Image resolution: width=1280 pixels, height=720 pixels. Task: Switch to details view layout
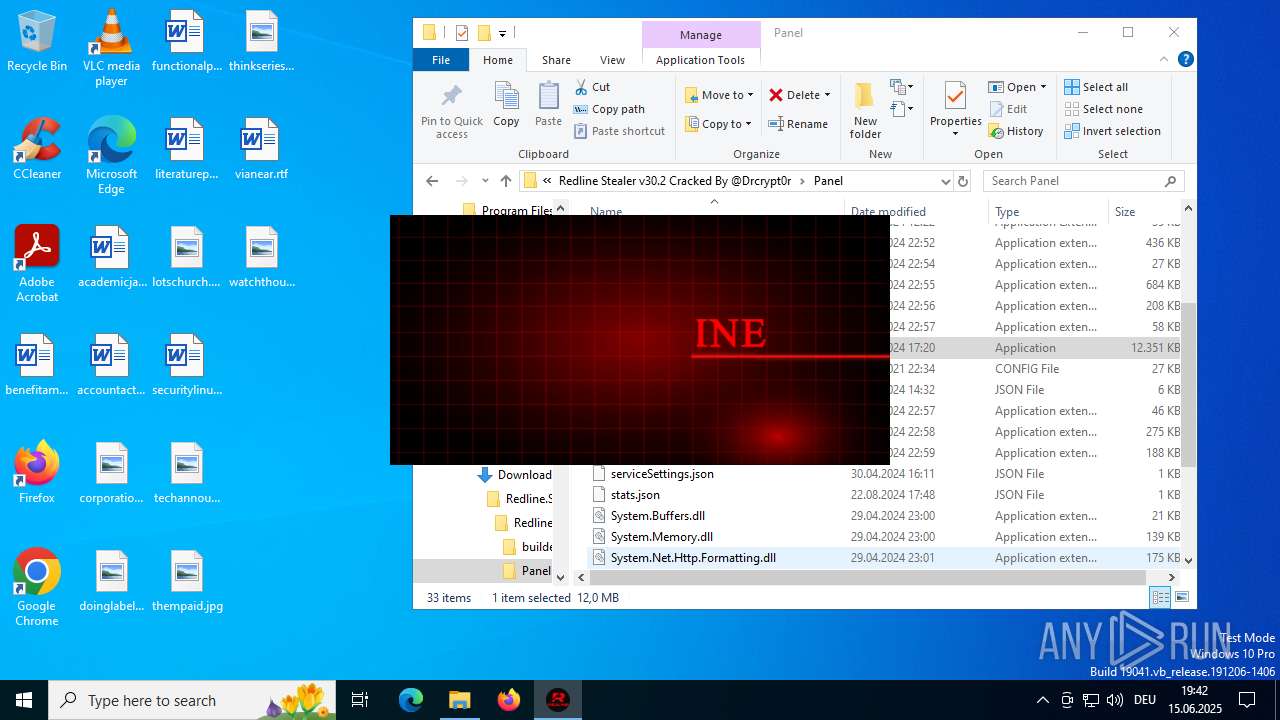[1160, 597]
